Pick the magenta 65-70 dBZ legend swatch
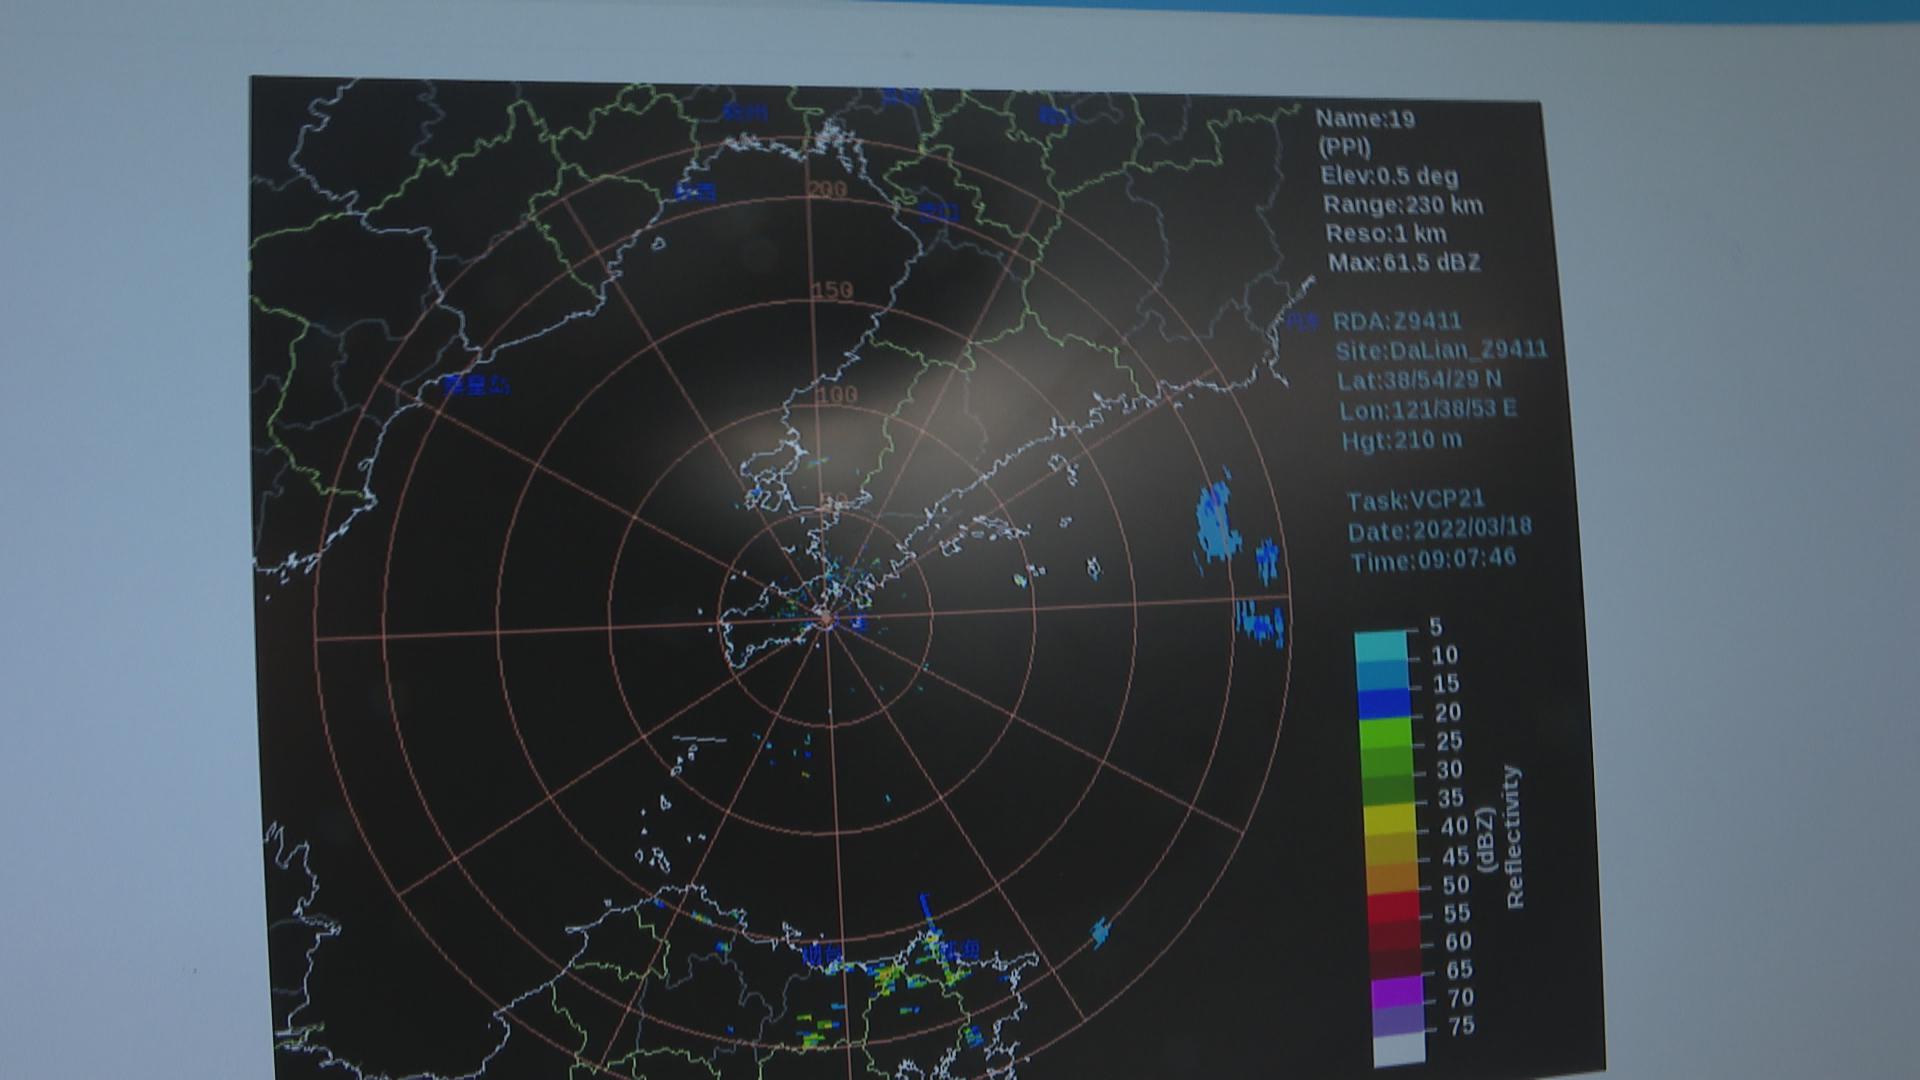Image resolution: width=1920 pixels, height=1080 pixels. [x=1397, y=991]
